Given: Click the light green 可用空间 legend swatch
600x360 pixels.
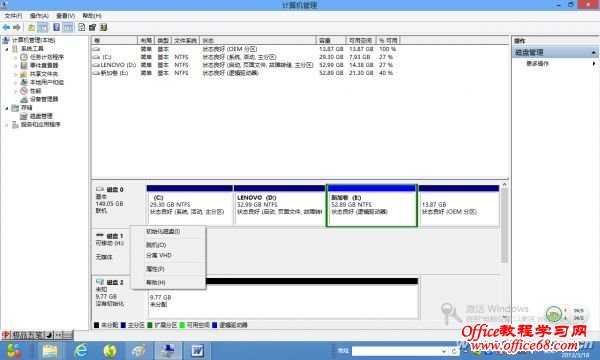Looking at the screenshot, I should pyautogui.click(x=182, y=325).
